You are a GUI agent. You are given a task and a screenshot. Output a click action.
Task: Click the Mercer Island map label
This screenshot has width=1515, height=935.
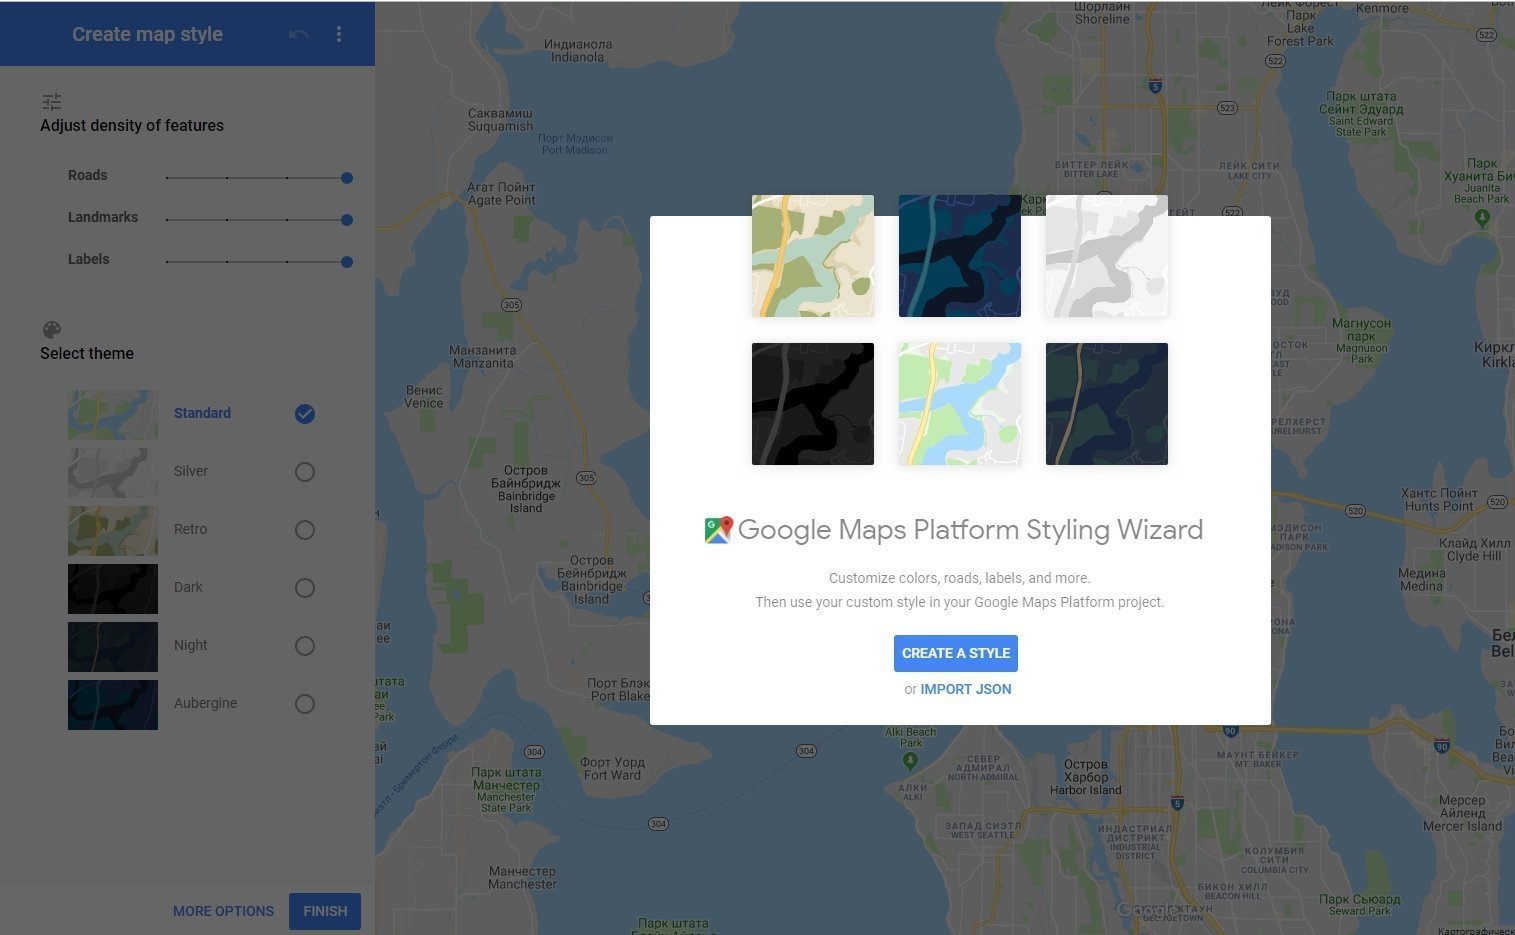click(x=1463, y=813)
